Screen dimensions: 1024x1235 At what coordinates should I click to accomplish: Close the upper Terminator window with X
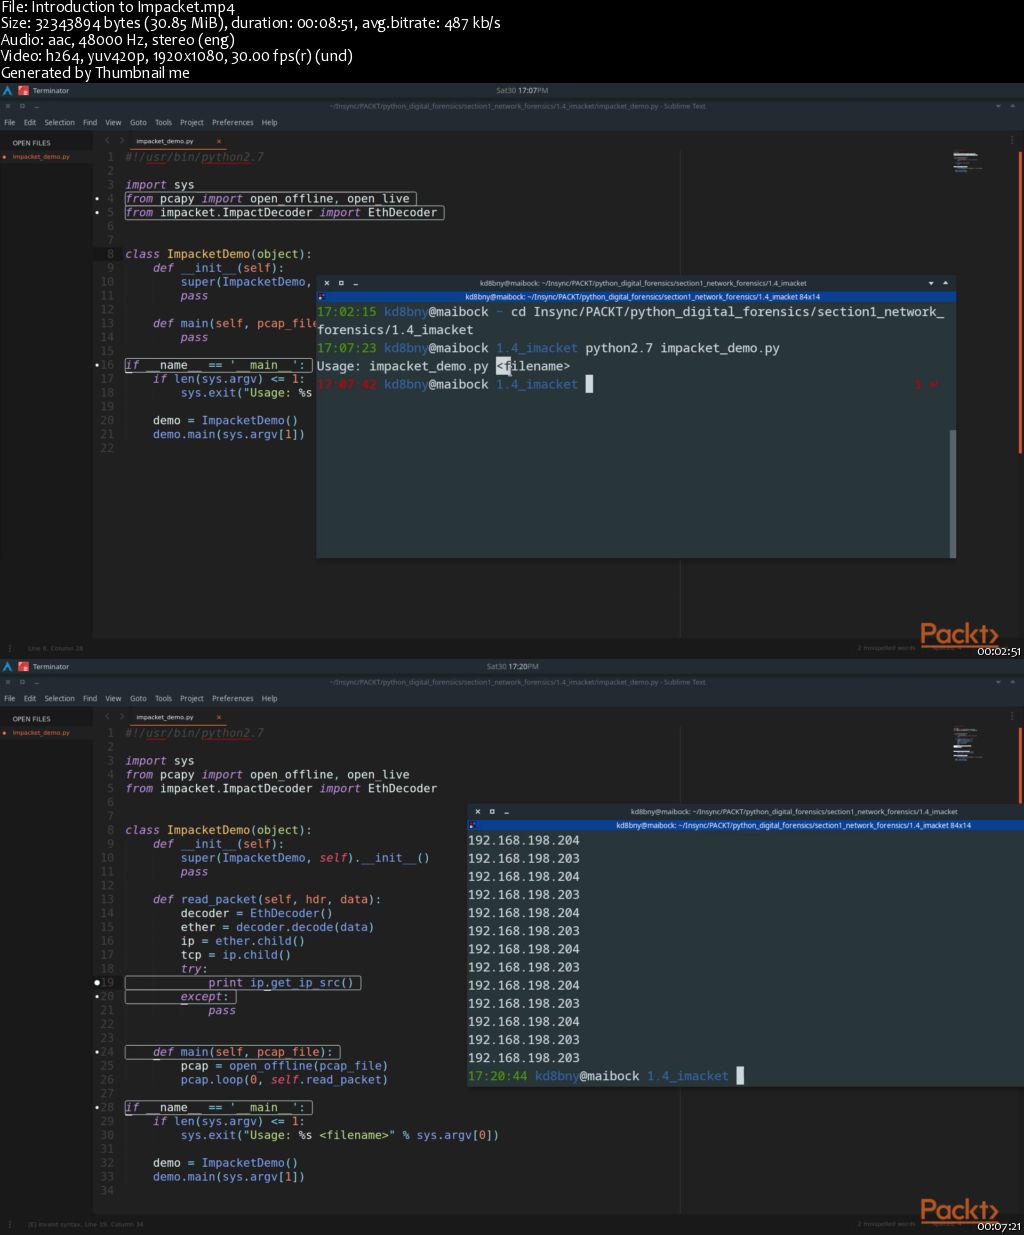tap(326, 283)
